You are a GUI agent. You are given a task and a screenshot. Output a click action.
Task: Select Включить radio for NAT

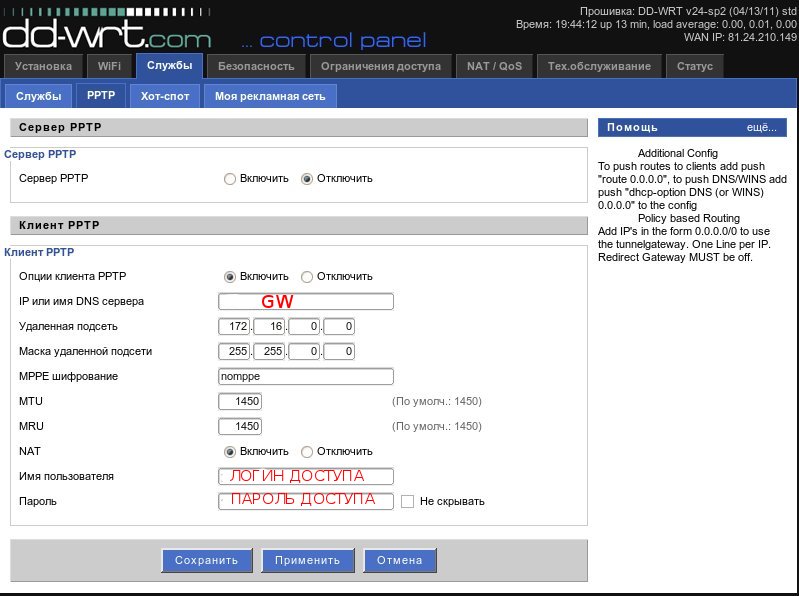[x=230, y=451]
